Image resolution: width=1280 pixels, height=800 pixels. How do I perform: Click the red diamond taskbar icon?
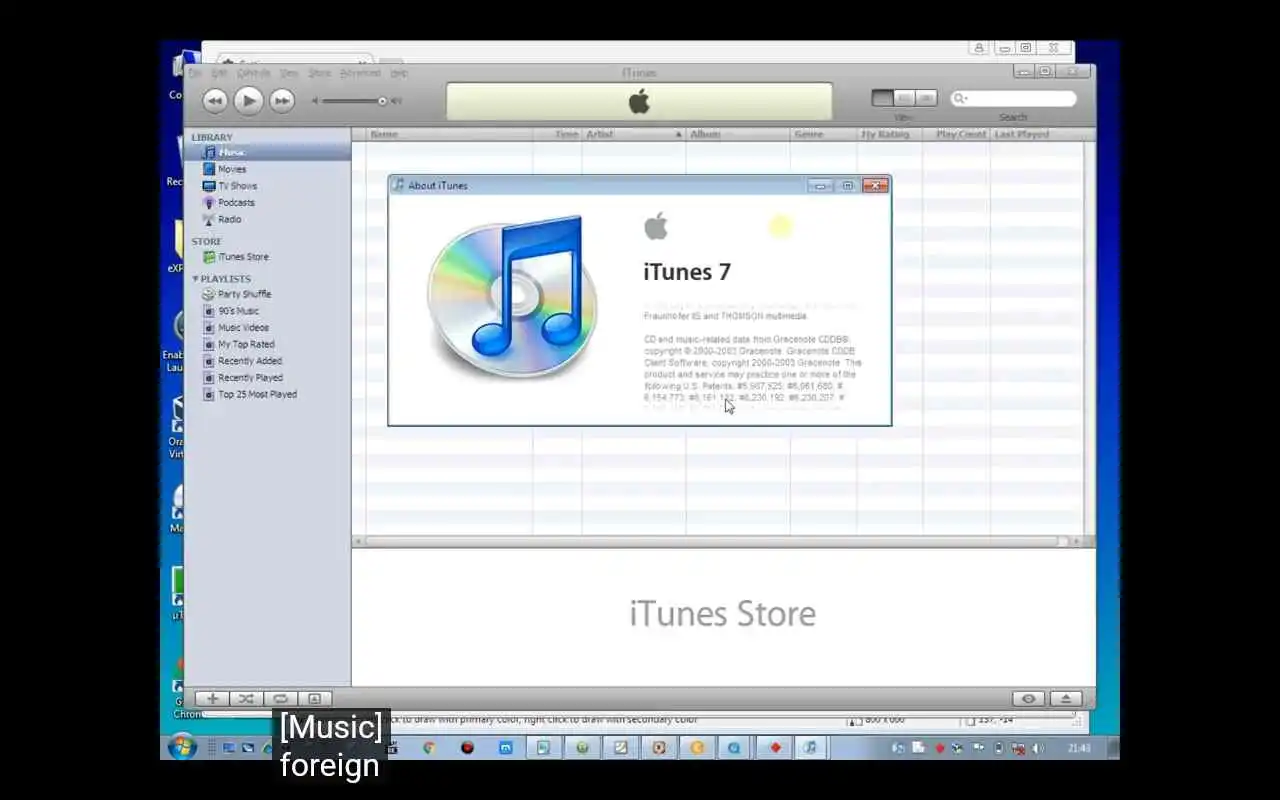click(x=774, y=747)
